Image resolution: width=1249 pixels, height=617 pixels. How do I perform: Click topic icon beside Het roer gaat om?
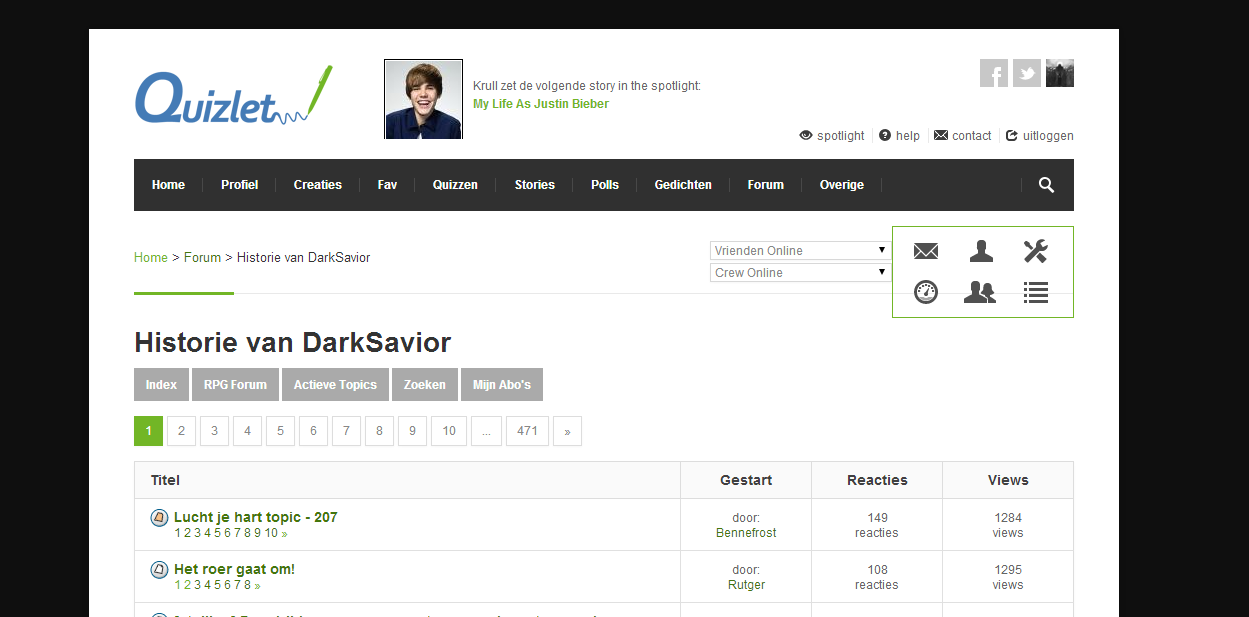pyautogui.click(x=159, y=569)
